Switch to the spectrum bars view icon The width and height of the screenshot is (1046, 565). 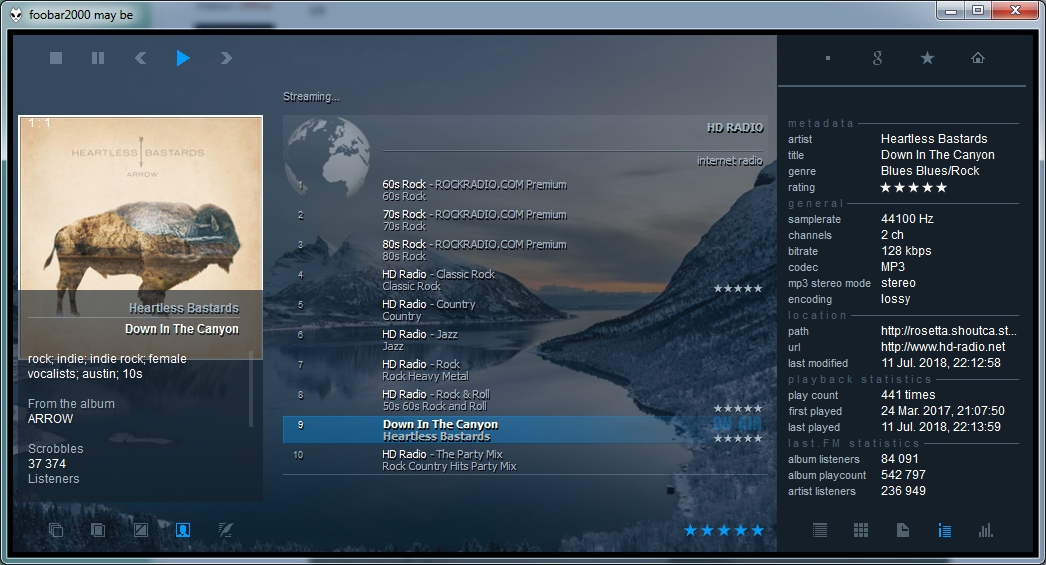[x=985, y=530]
